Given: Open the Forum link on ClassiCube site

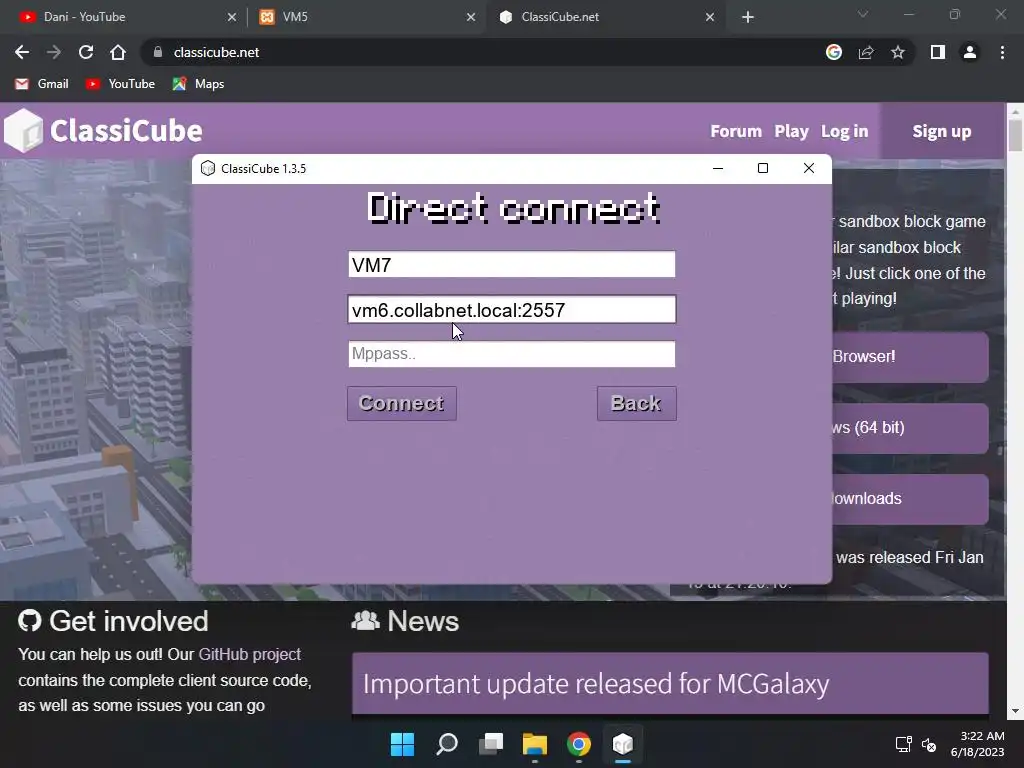Looking at the screenshot, I should point(736,131).
